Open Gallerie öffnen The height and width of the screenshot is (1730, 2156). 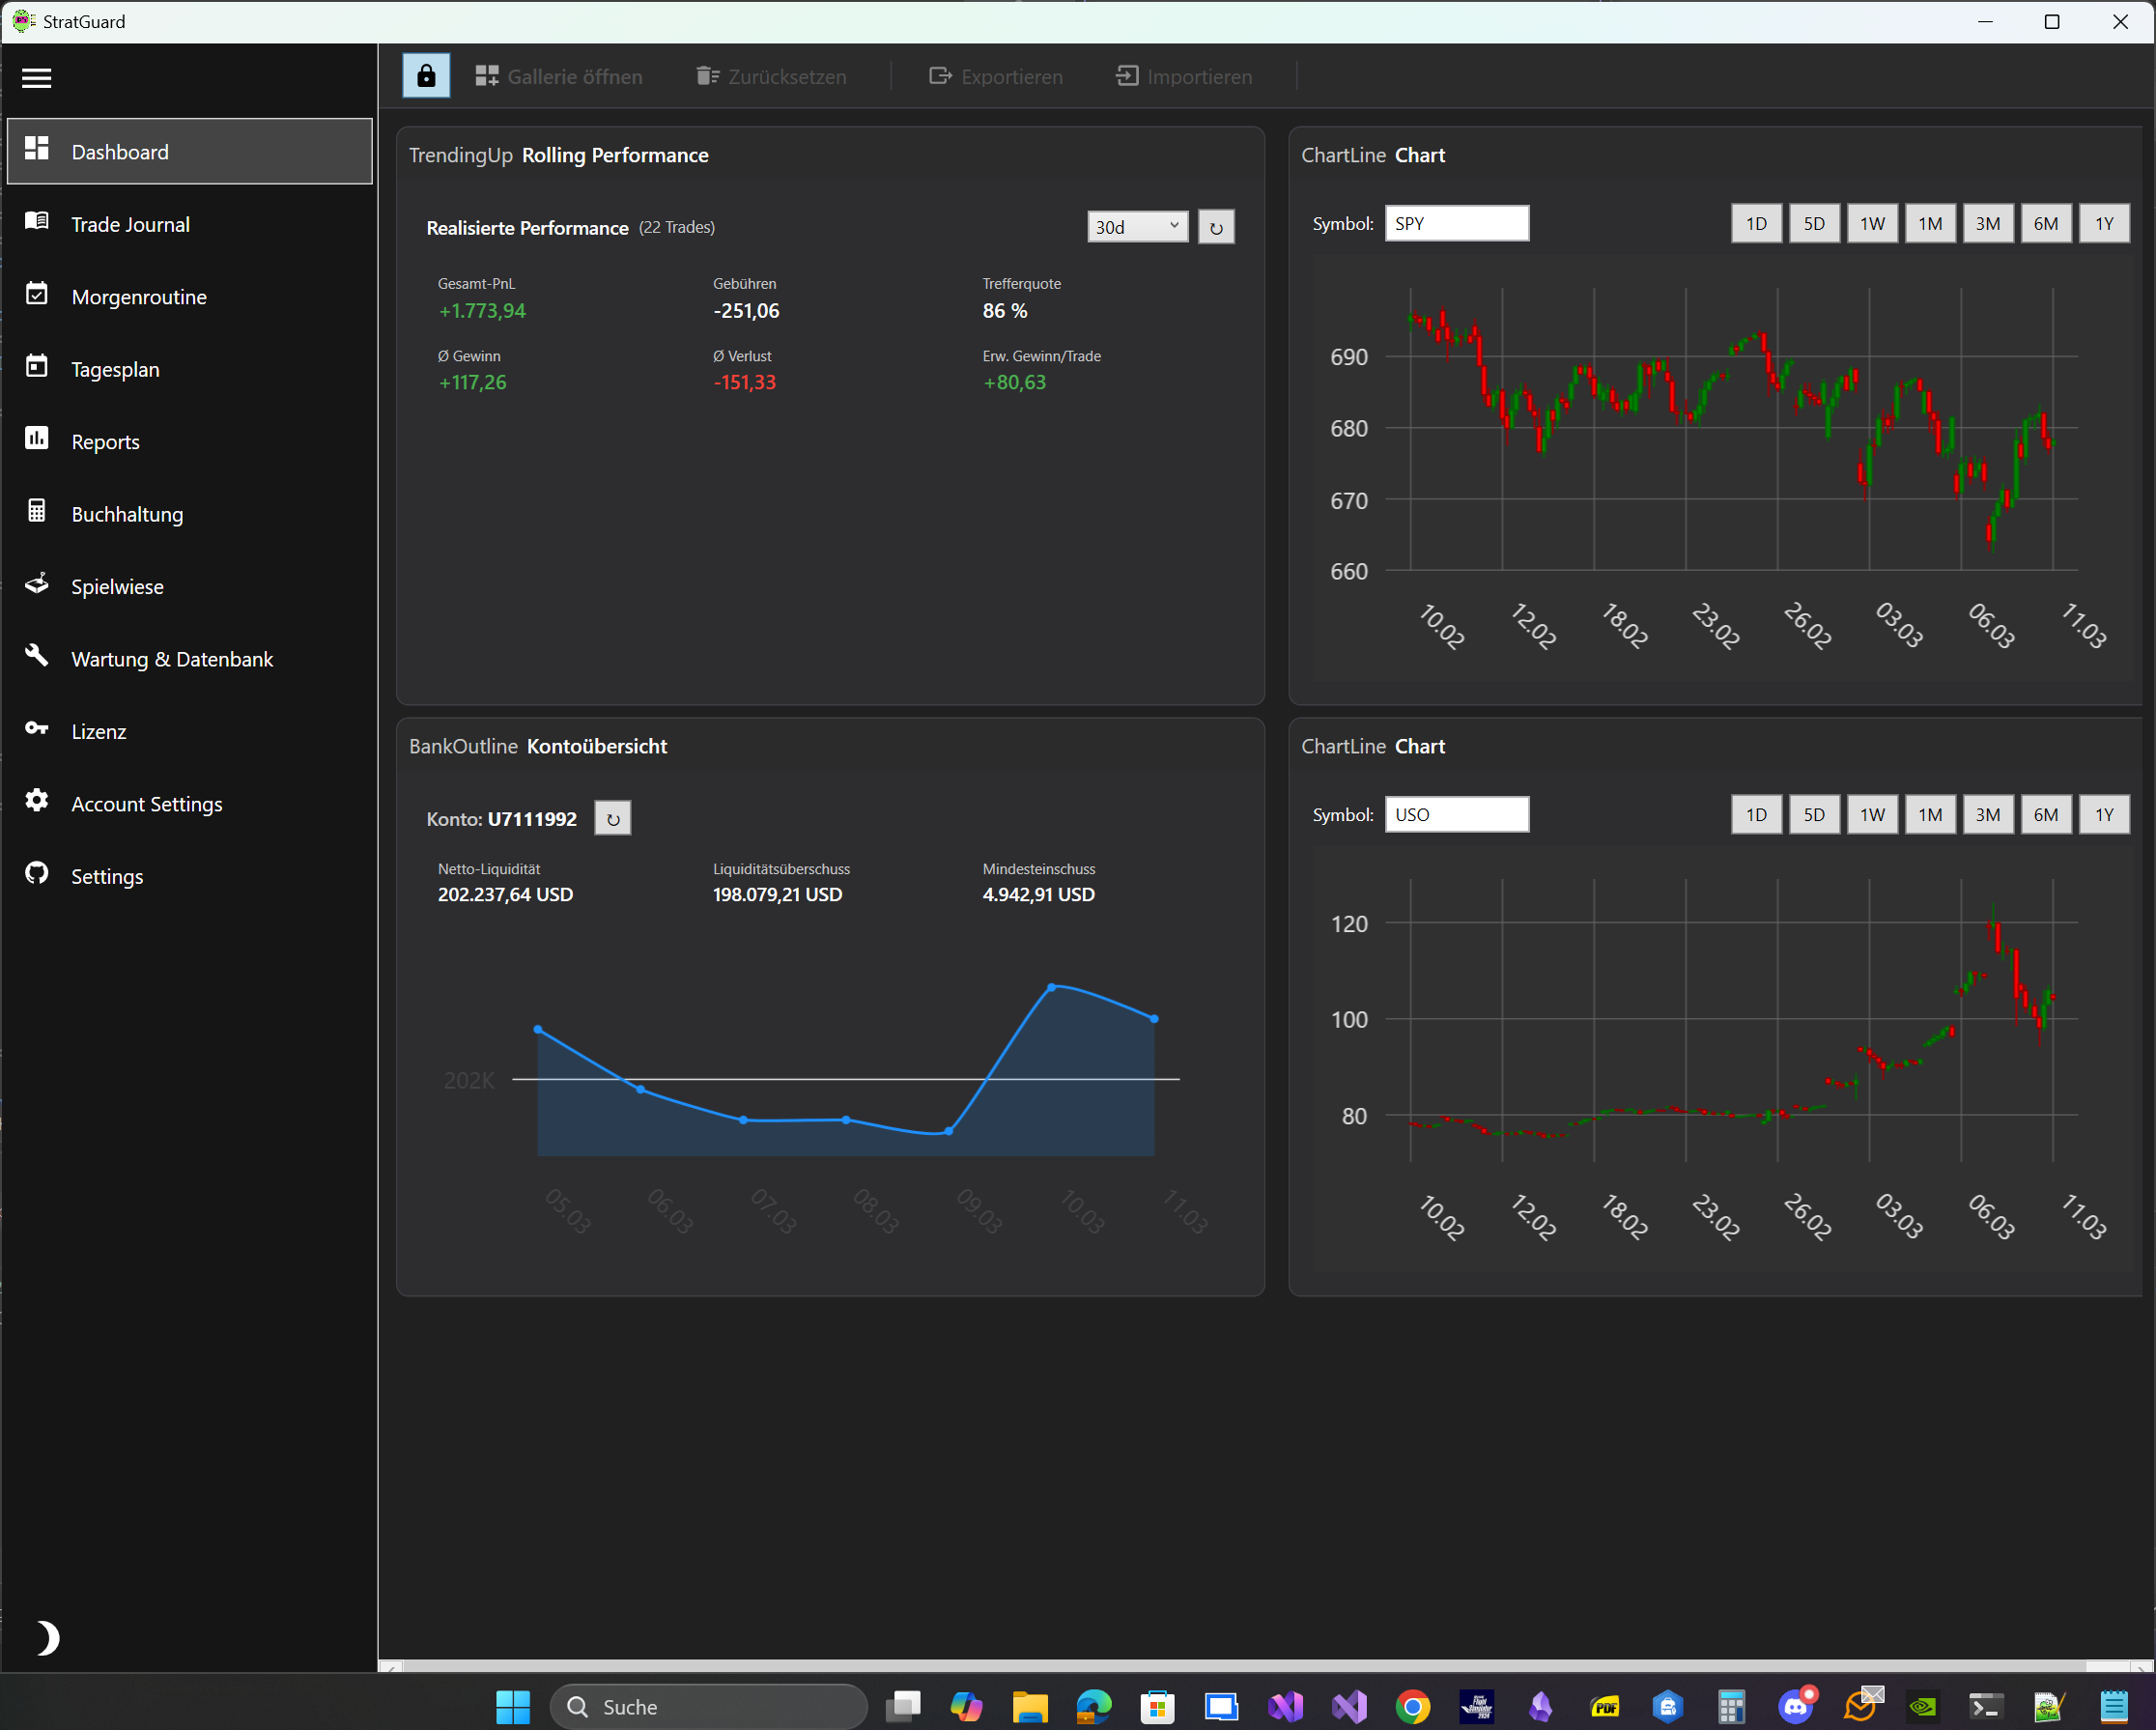pyautogui.click(x=558, y=76)
